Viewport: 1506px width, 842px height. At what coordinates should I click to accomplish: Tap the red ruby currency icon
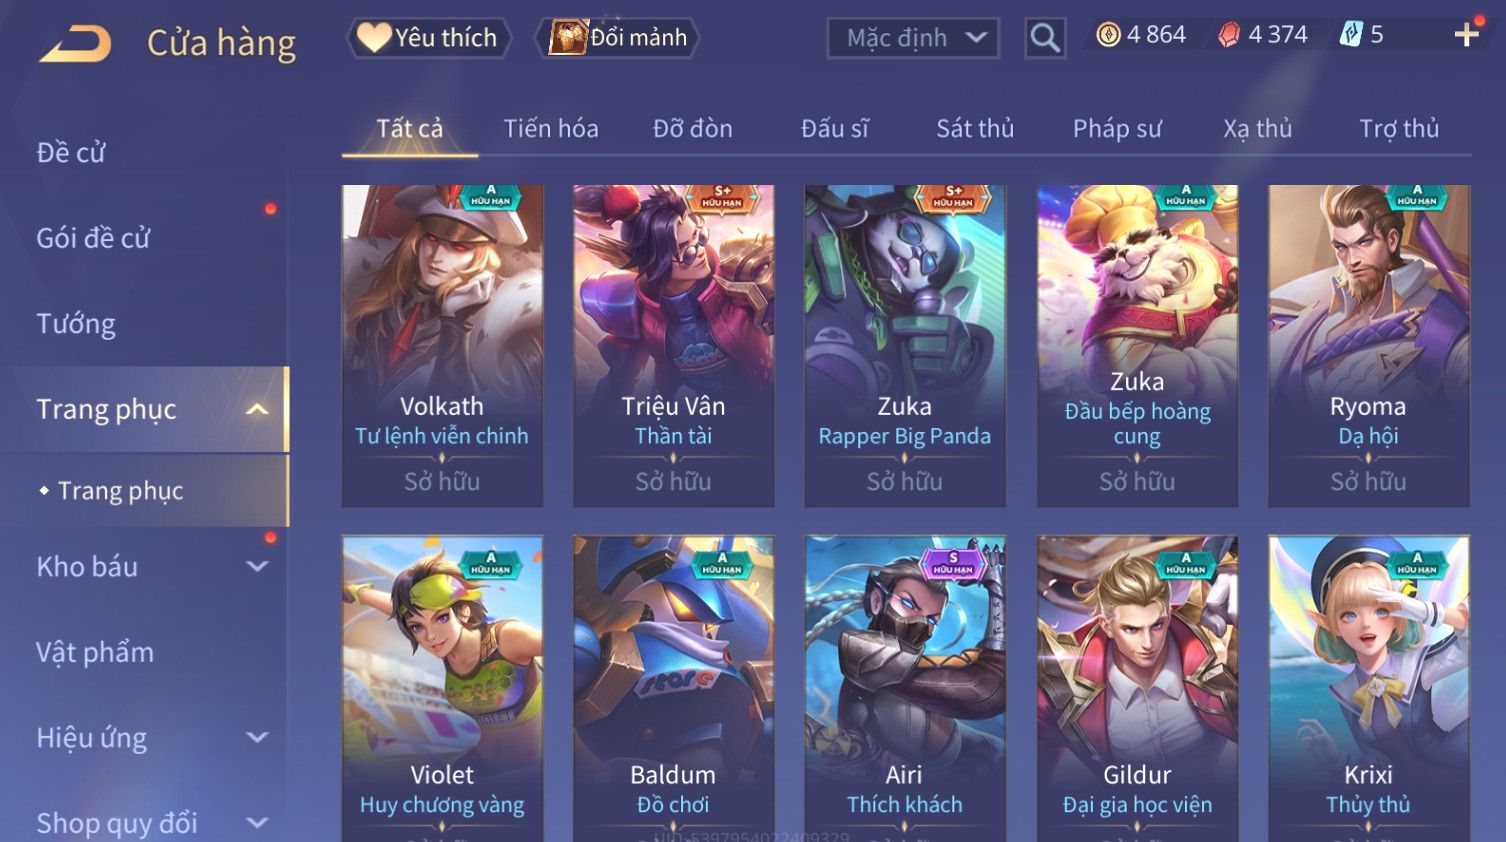[1229, 35]
